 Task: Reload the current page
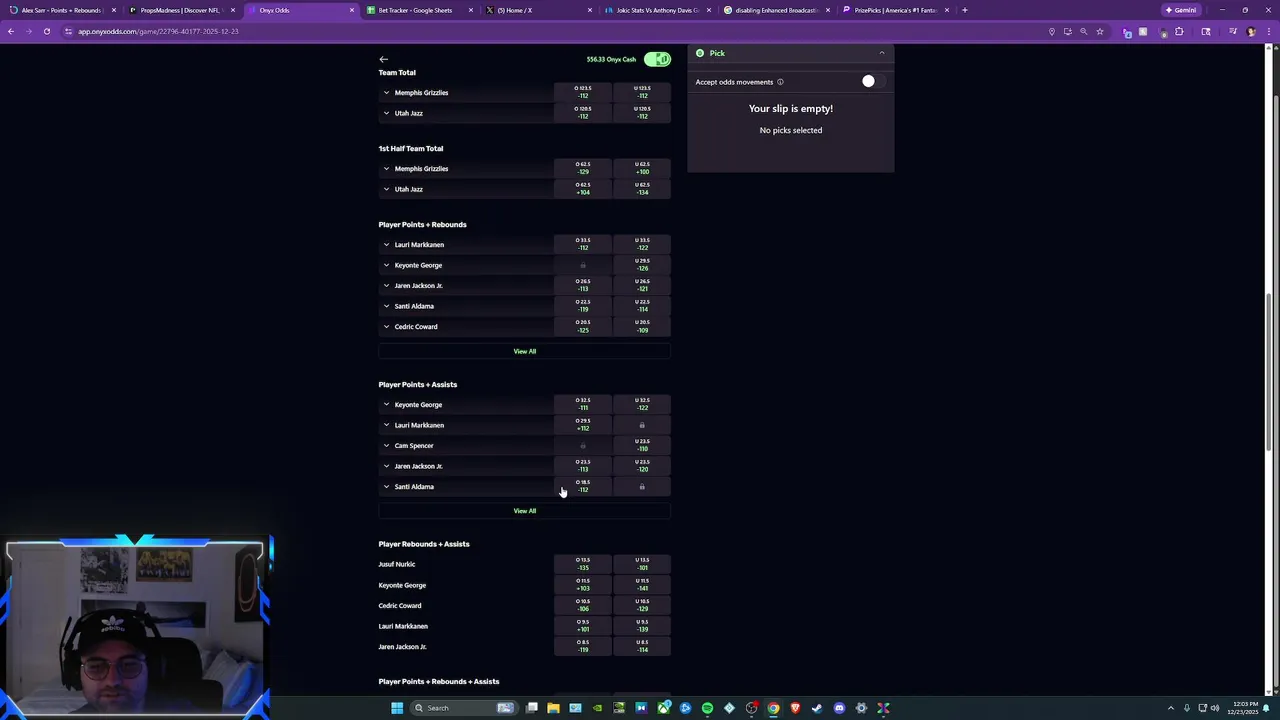pos(47,31)
